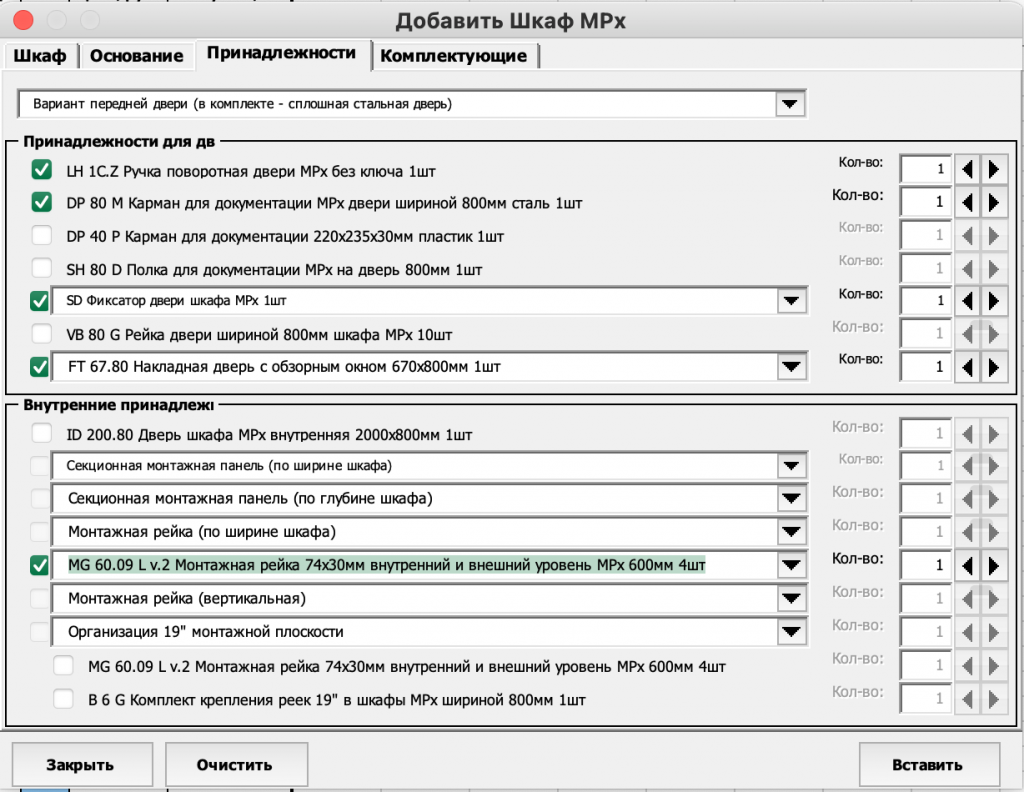Enable DP 40 P Карман пластик checkbox

click(x=42, y=237)
